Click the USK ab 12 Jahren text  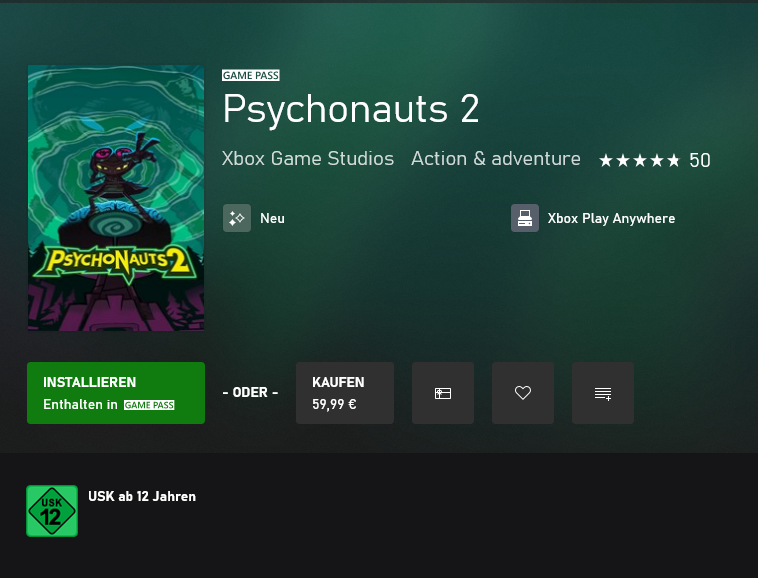click(x=142, y=496)
